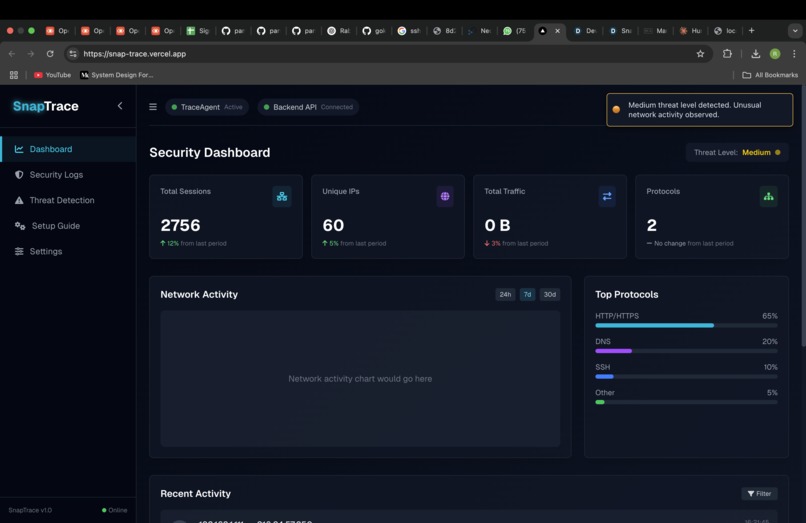The image size is (806, 523).
Task: Open the Setup Guide page
Action: pyautogui.click(x=68, y=226)
